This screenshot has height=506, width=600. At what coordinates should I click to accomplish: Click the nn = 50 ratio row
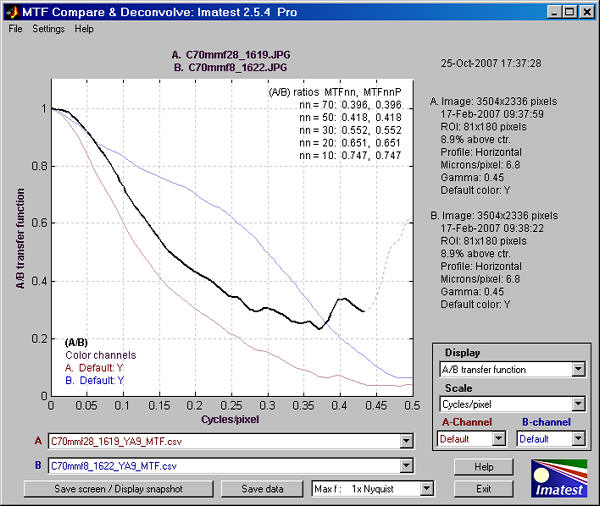350,118
